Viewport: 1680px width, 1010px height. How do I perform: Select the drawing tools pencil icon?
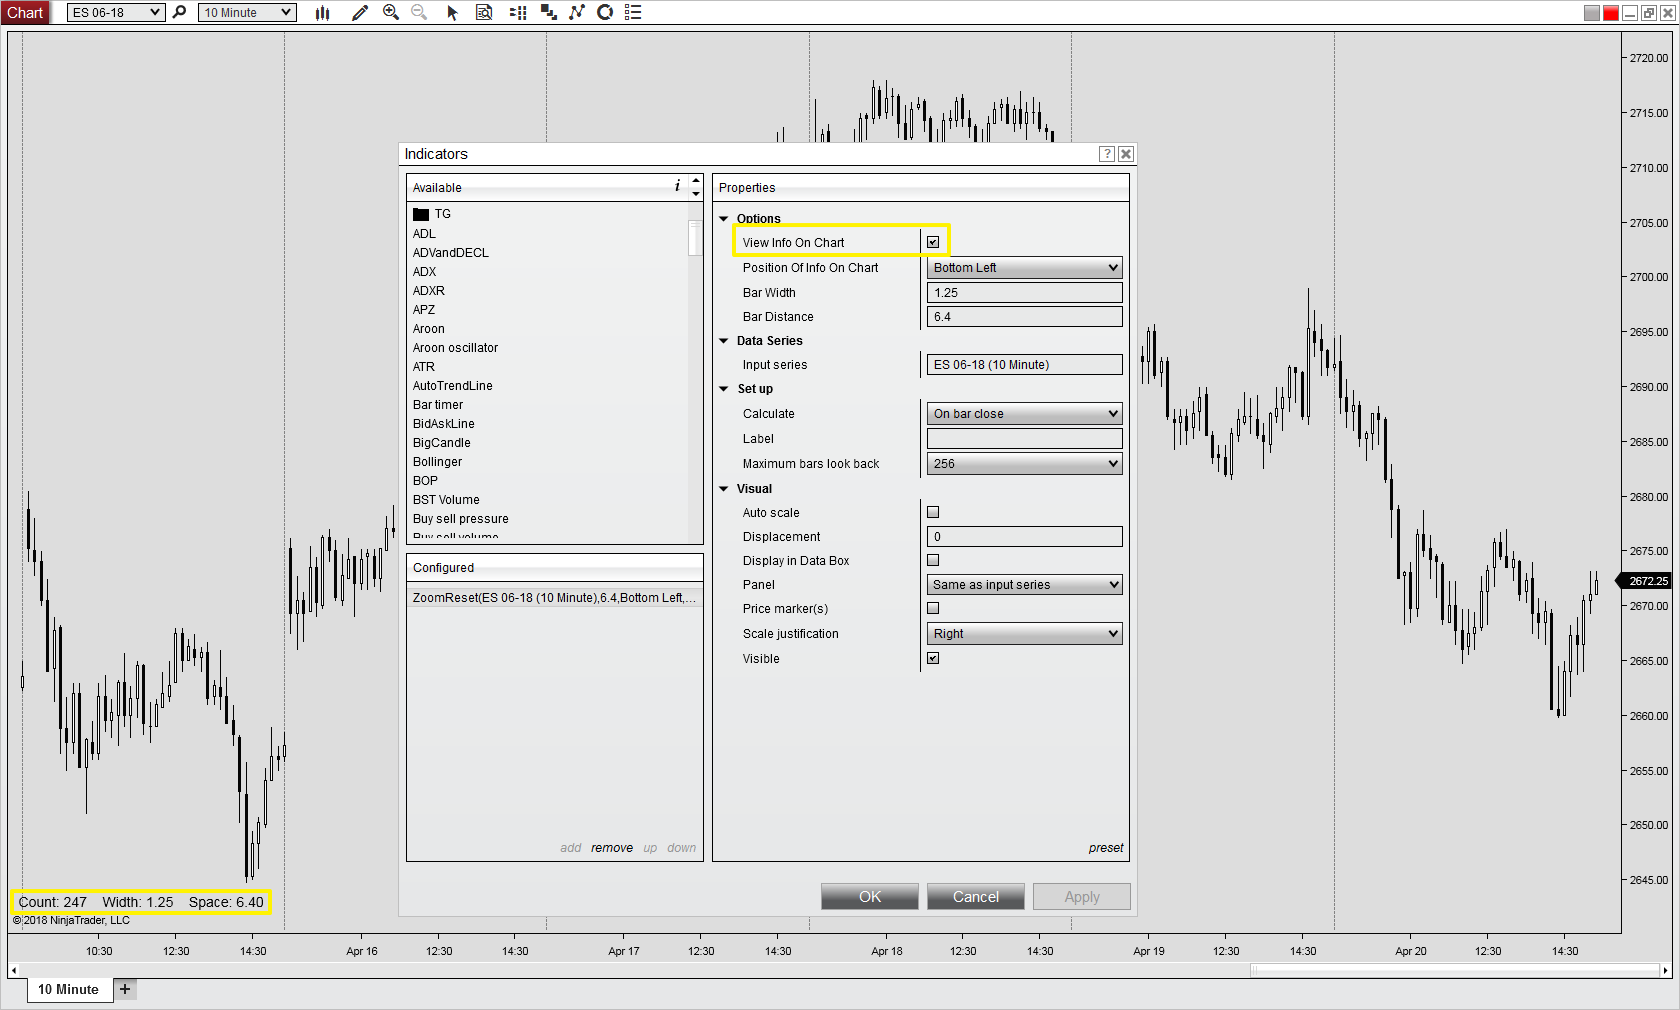[x=360, y=13]
